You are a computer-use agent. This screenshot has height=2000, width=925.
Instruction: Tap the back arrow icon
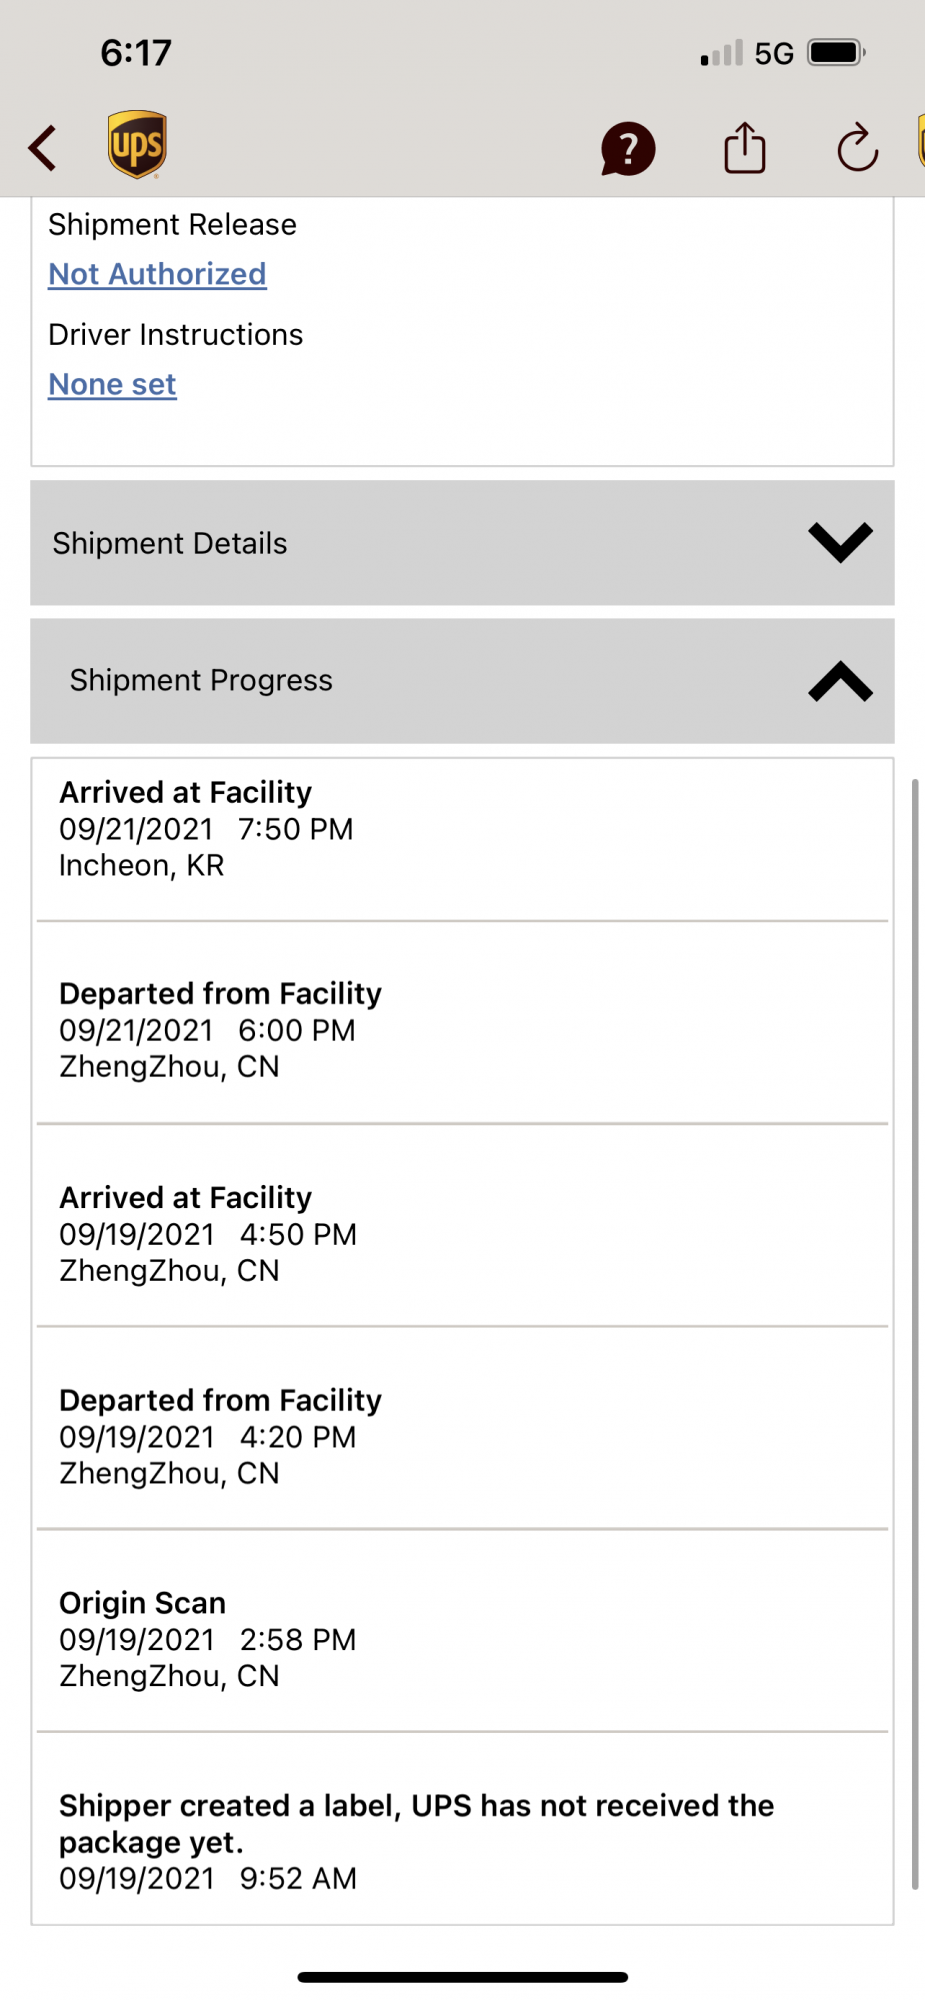[x=43, y=148]
